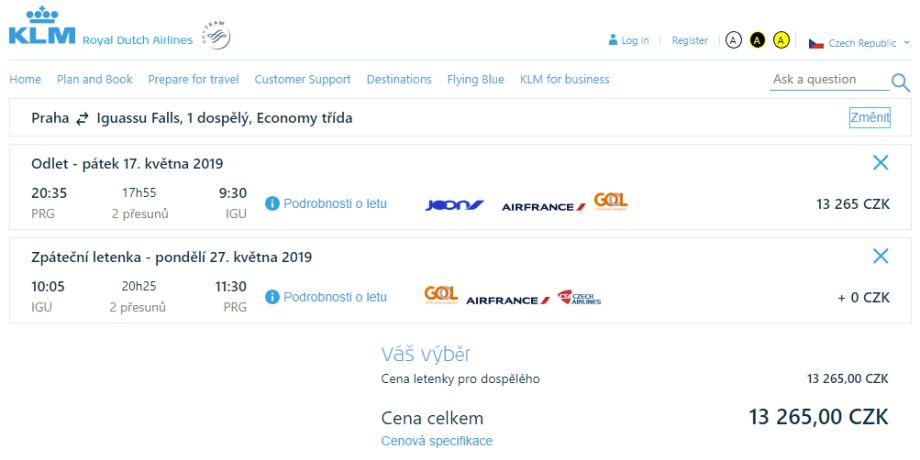Open the Cenová specifikace link

(437, 441)
